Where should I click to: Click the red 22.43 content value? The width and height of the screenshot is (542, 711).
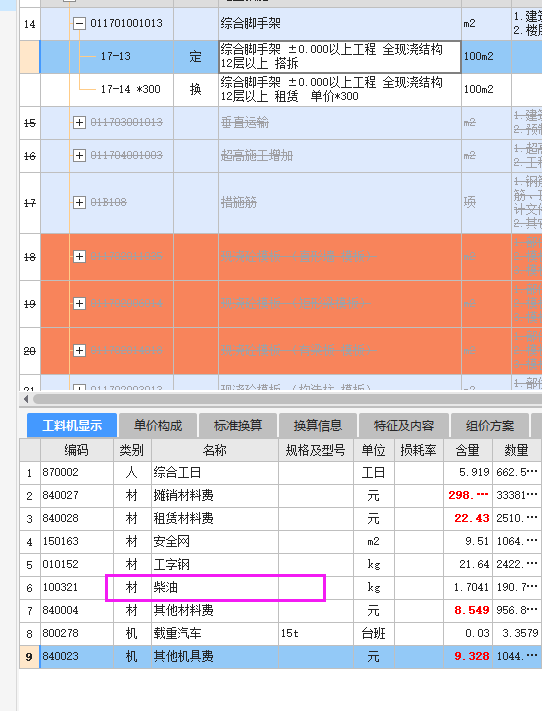pos(472,518)
